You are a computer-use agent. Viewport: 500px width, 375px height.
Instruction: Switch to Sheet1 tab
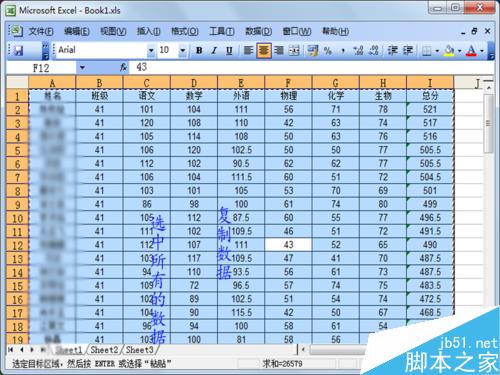69,350
